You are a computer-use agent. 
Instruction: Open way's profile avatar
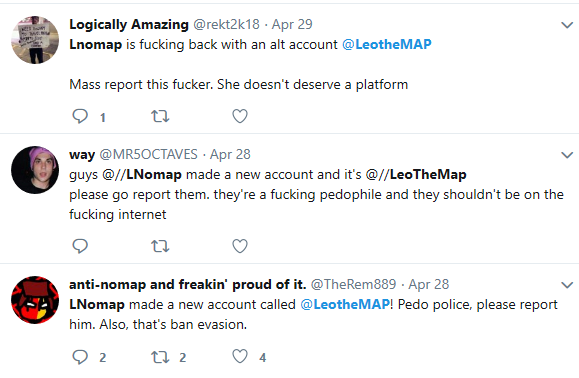point(35,170)
